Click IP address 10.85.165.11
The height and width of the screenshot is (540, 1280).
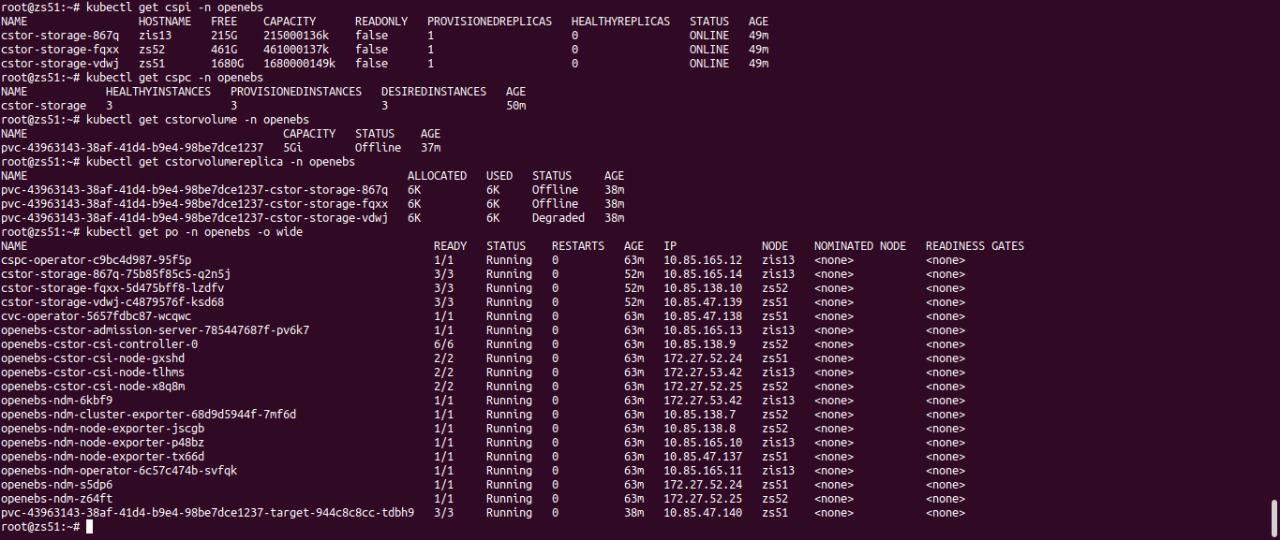[x=703, y=469]
